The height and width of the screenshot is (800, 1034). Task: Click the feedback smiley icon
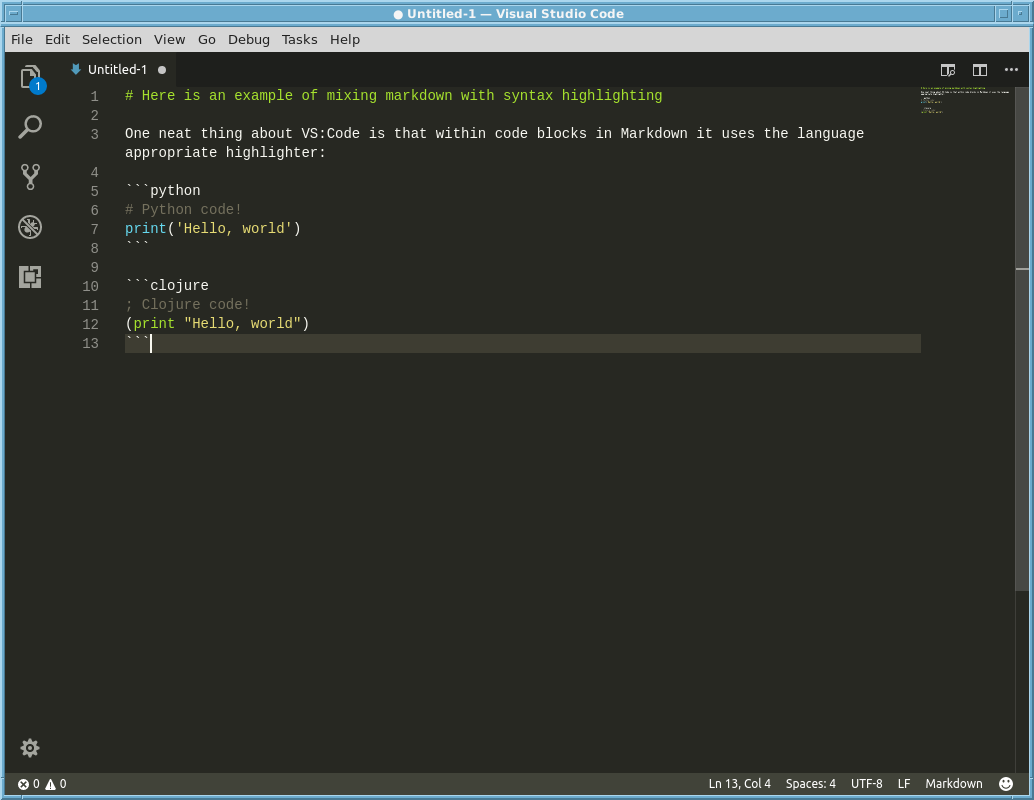tap(1006, 784)
